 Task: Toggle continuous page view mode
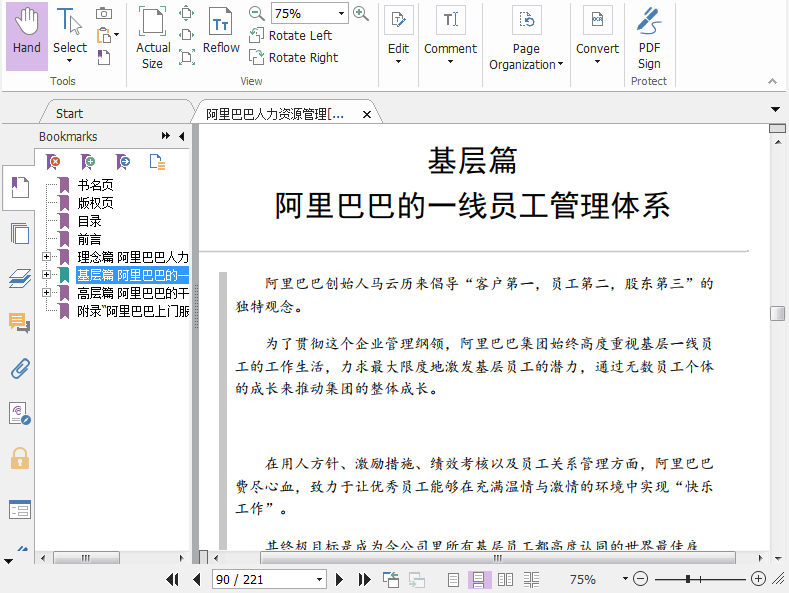(x=479, y=580)
